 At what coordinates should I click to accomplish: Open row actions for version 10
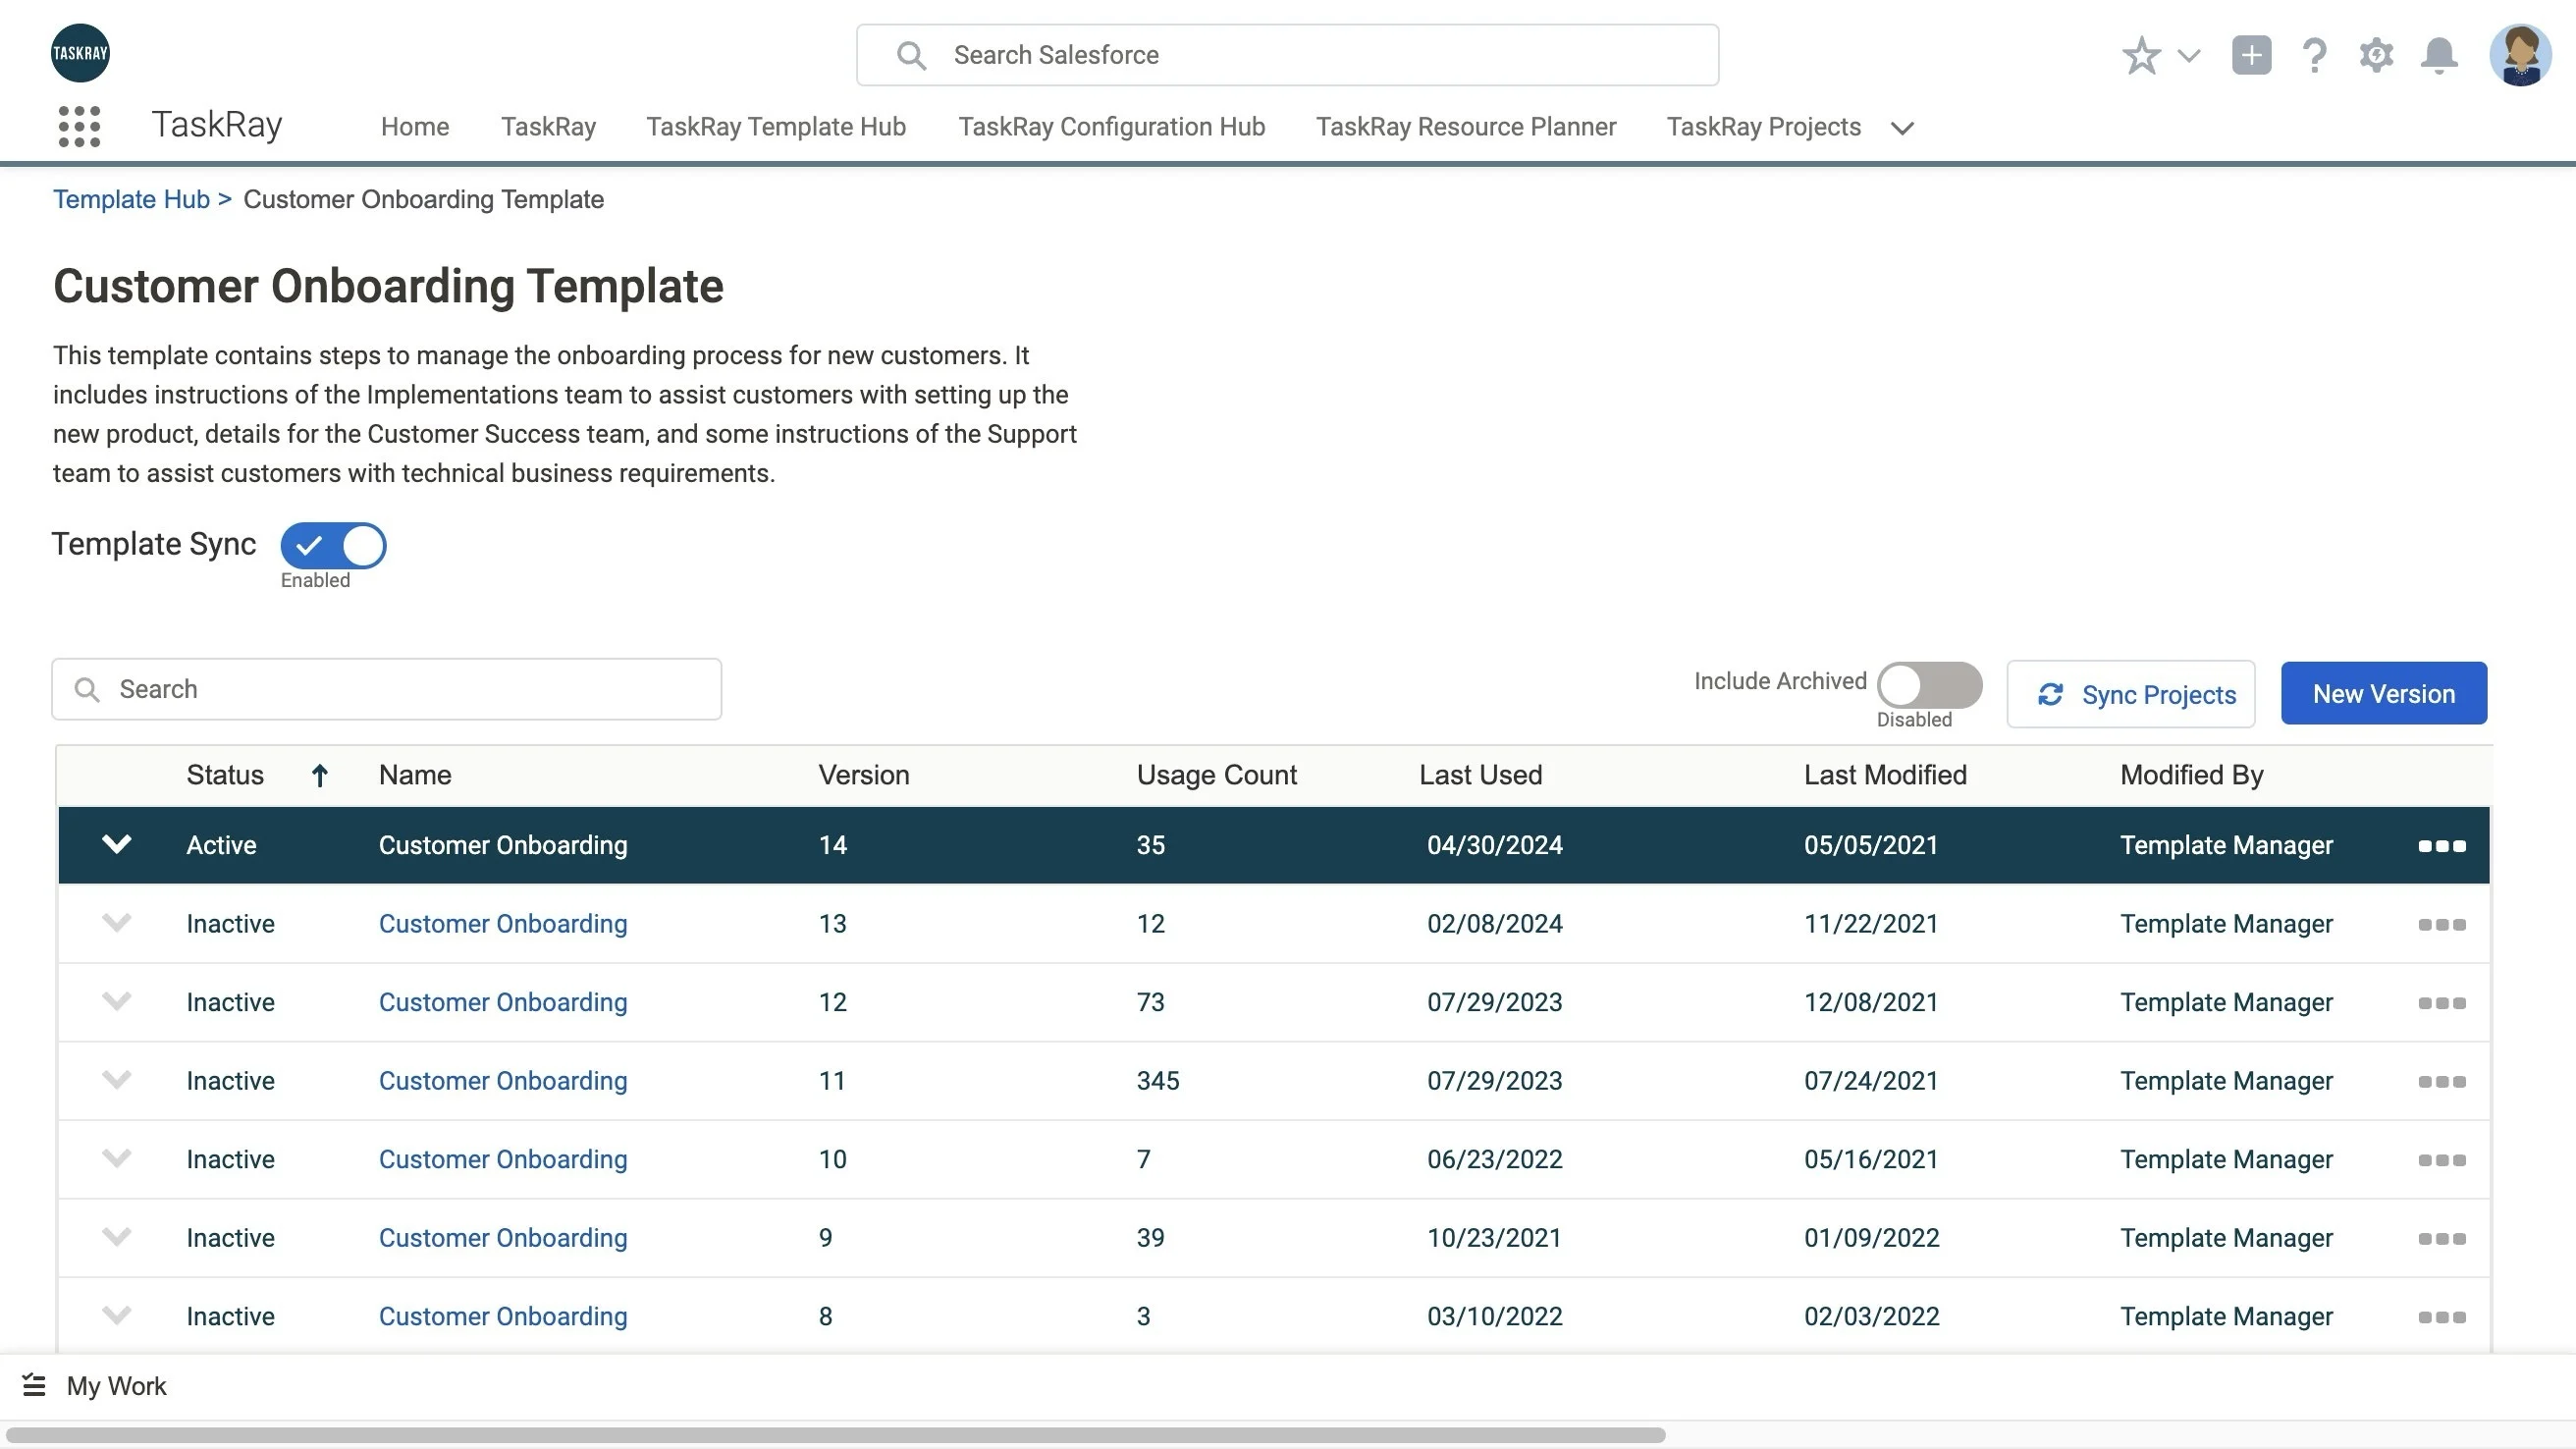(x=2441, y=1160)
